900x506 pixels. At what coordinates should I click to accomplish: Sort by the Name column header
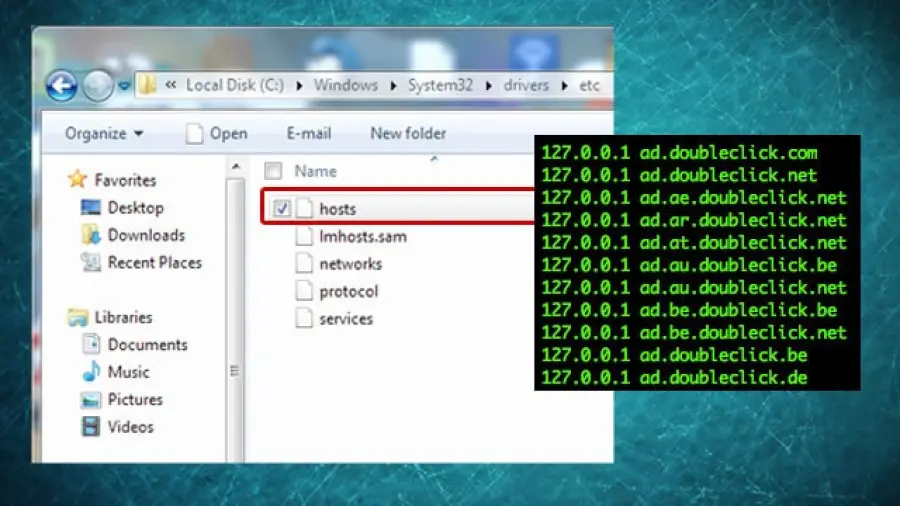[x=315, y=171]
